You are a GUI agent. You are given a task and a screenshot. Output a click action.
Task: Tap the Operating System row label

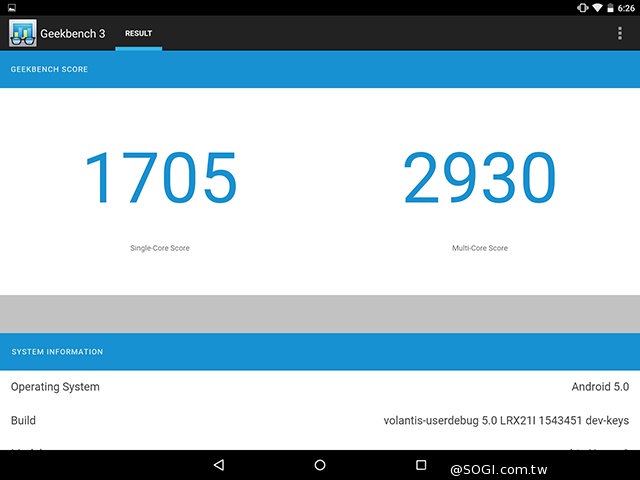[x=55, y=387]
